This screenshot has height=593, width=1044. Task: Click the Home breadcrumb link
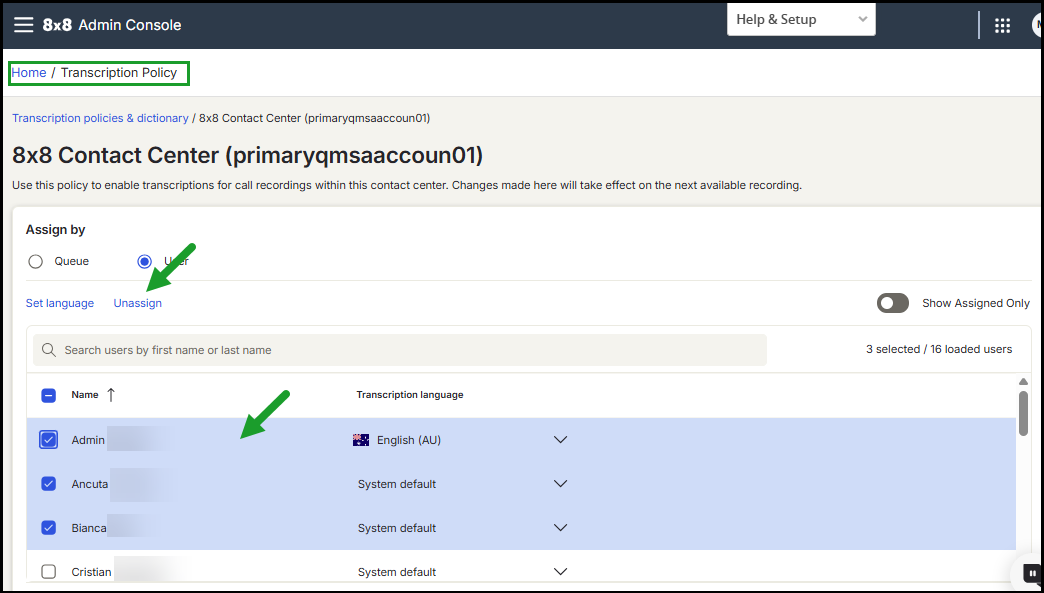click(x=29, y=73)
